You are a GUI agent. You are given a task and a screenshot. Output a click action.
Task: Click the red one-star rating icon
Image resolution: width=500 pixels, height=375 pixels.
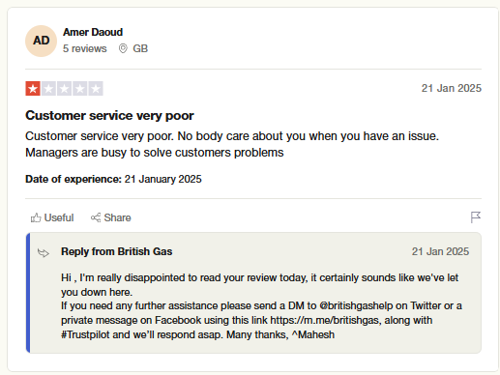[x=33, y=89]
